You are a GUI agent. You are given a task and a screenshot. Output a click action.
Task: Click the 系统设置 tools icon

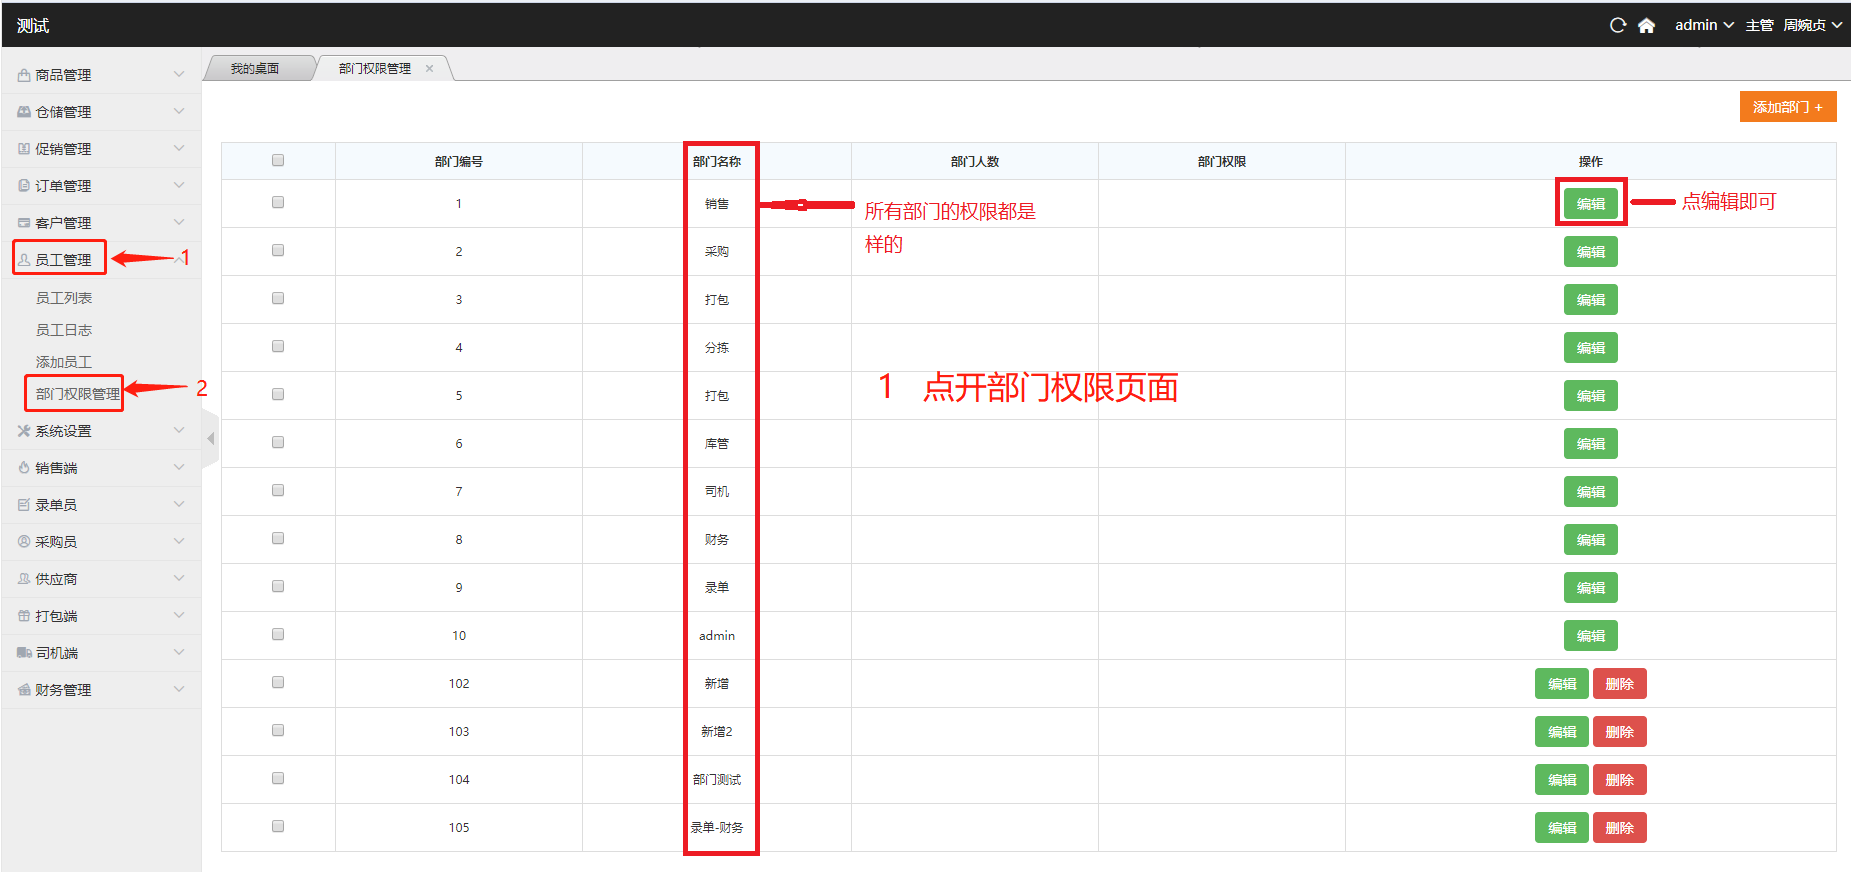(24, 431)
